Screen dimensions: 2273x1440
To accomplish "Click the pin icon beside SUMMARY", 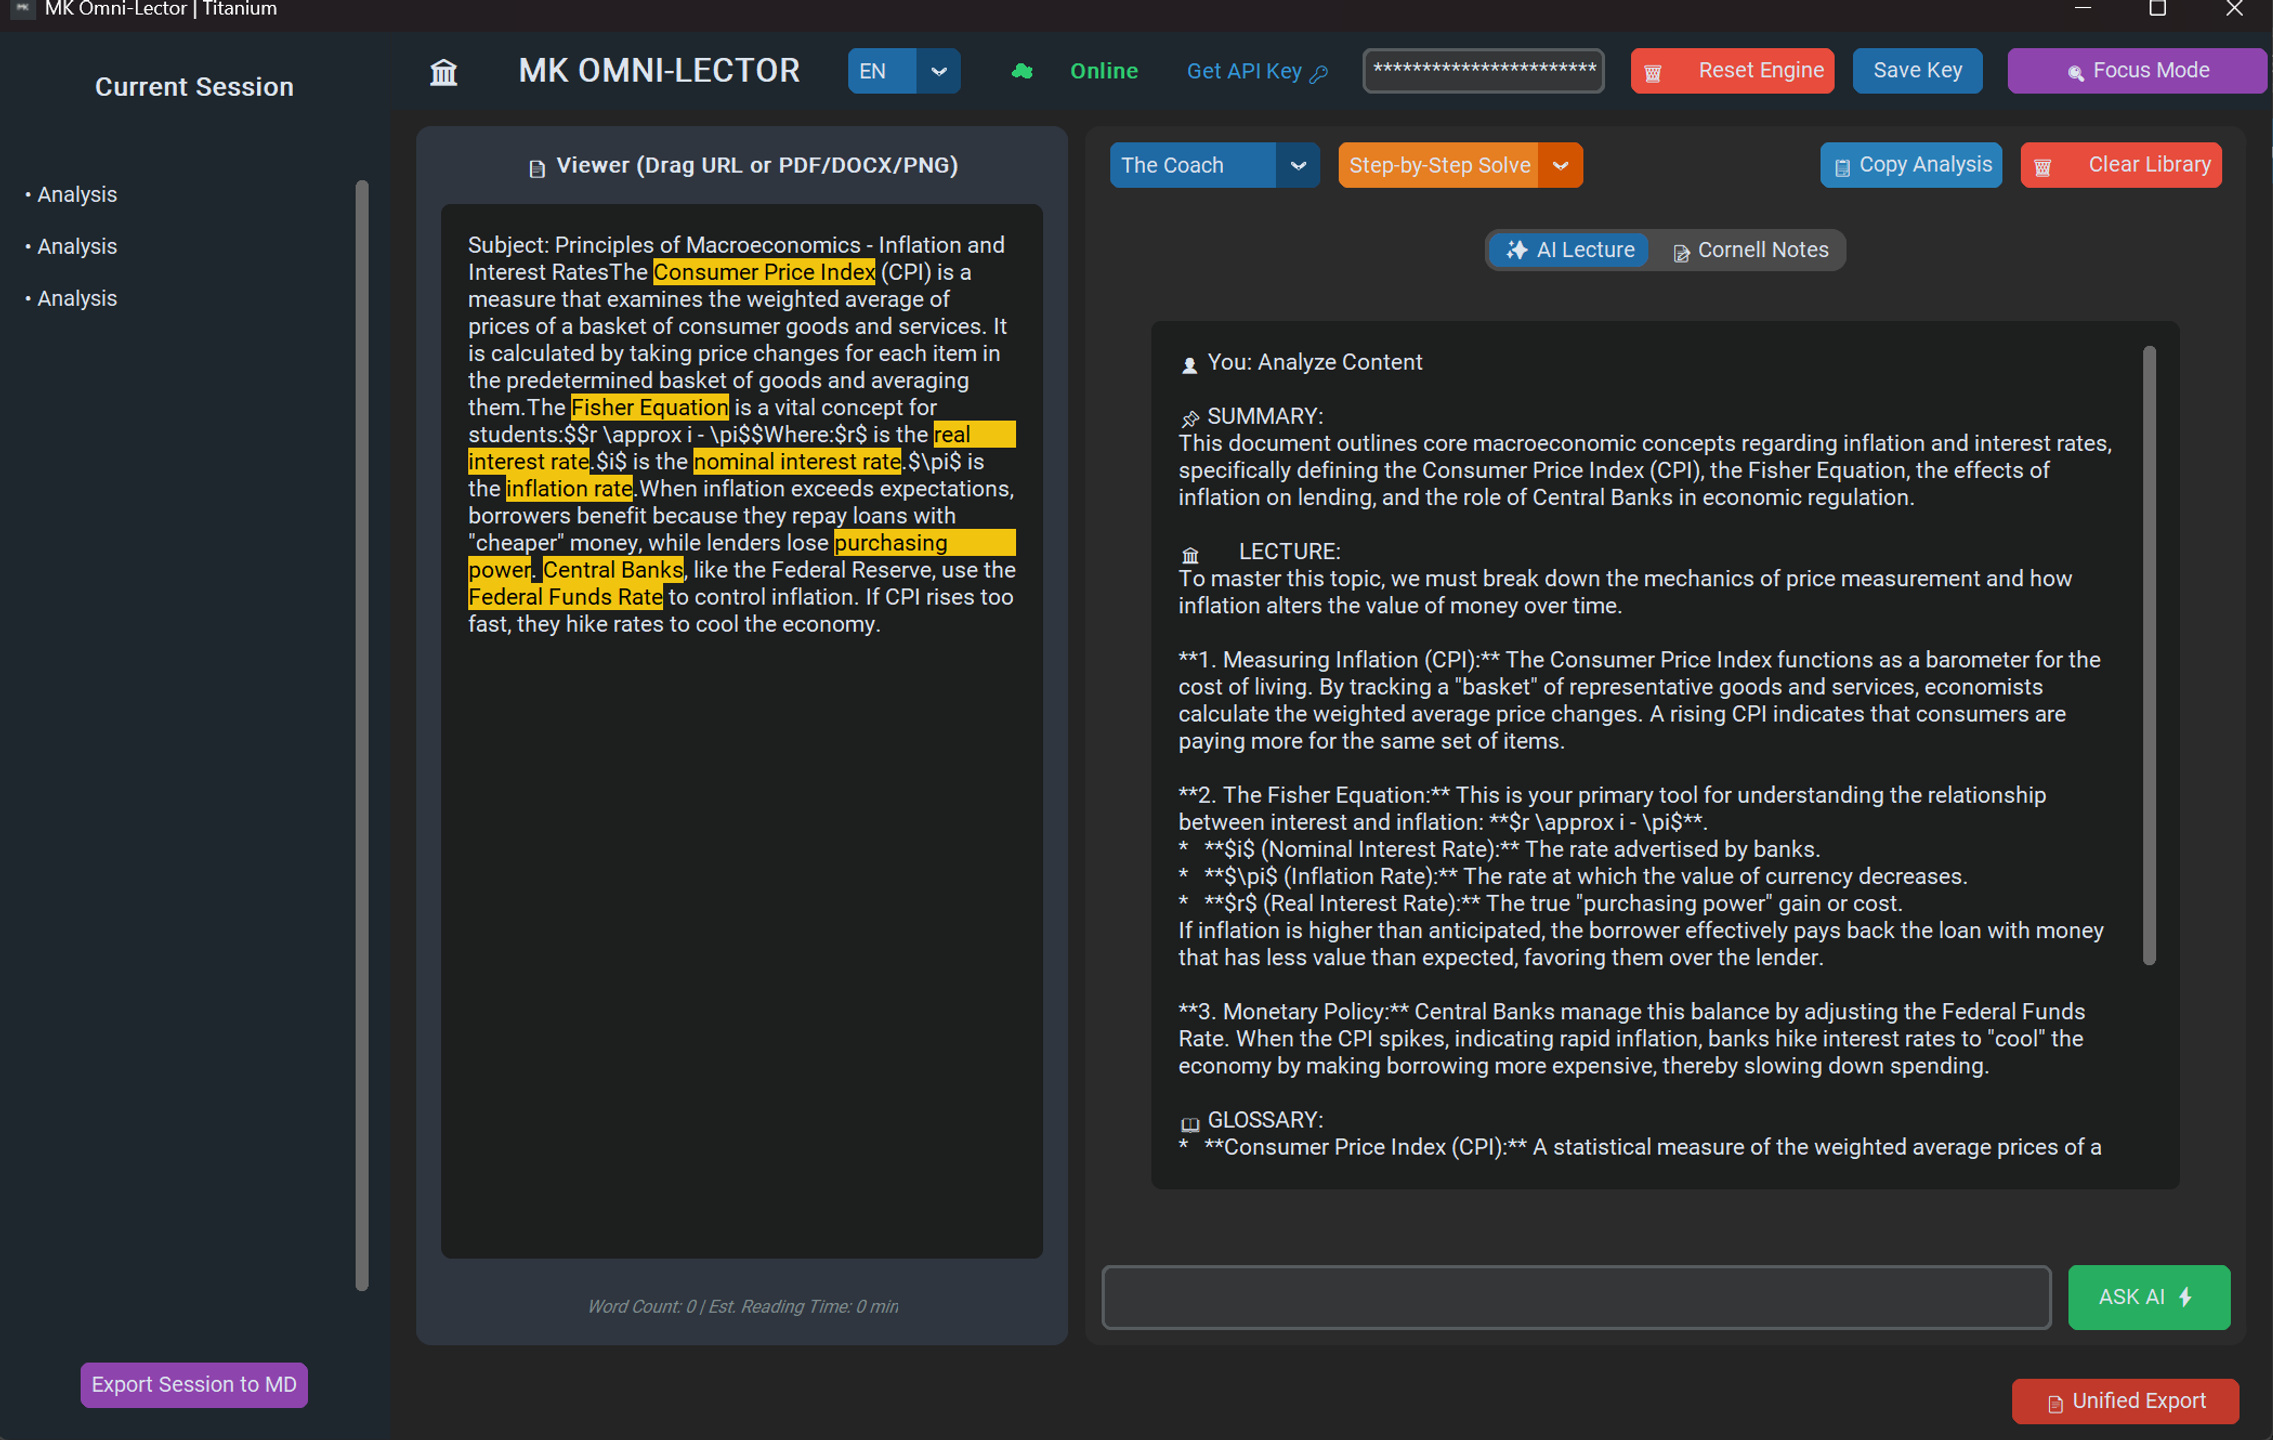I will [1189, 418].
